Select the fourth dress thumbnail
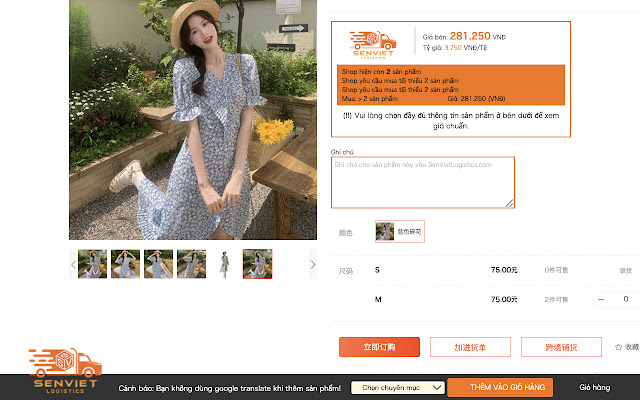This screenshot has width=640, height=400. [191, 264]
